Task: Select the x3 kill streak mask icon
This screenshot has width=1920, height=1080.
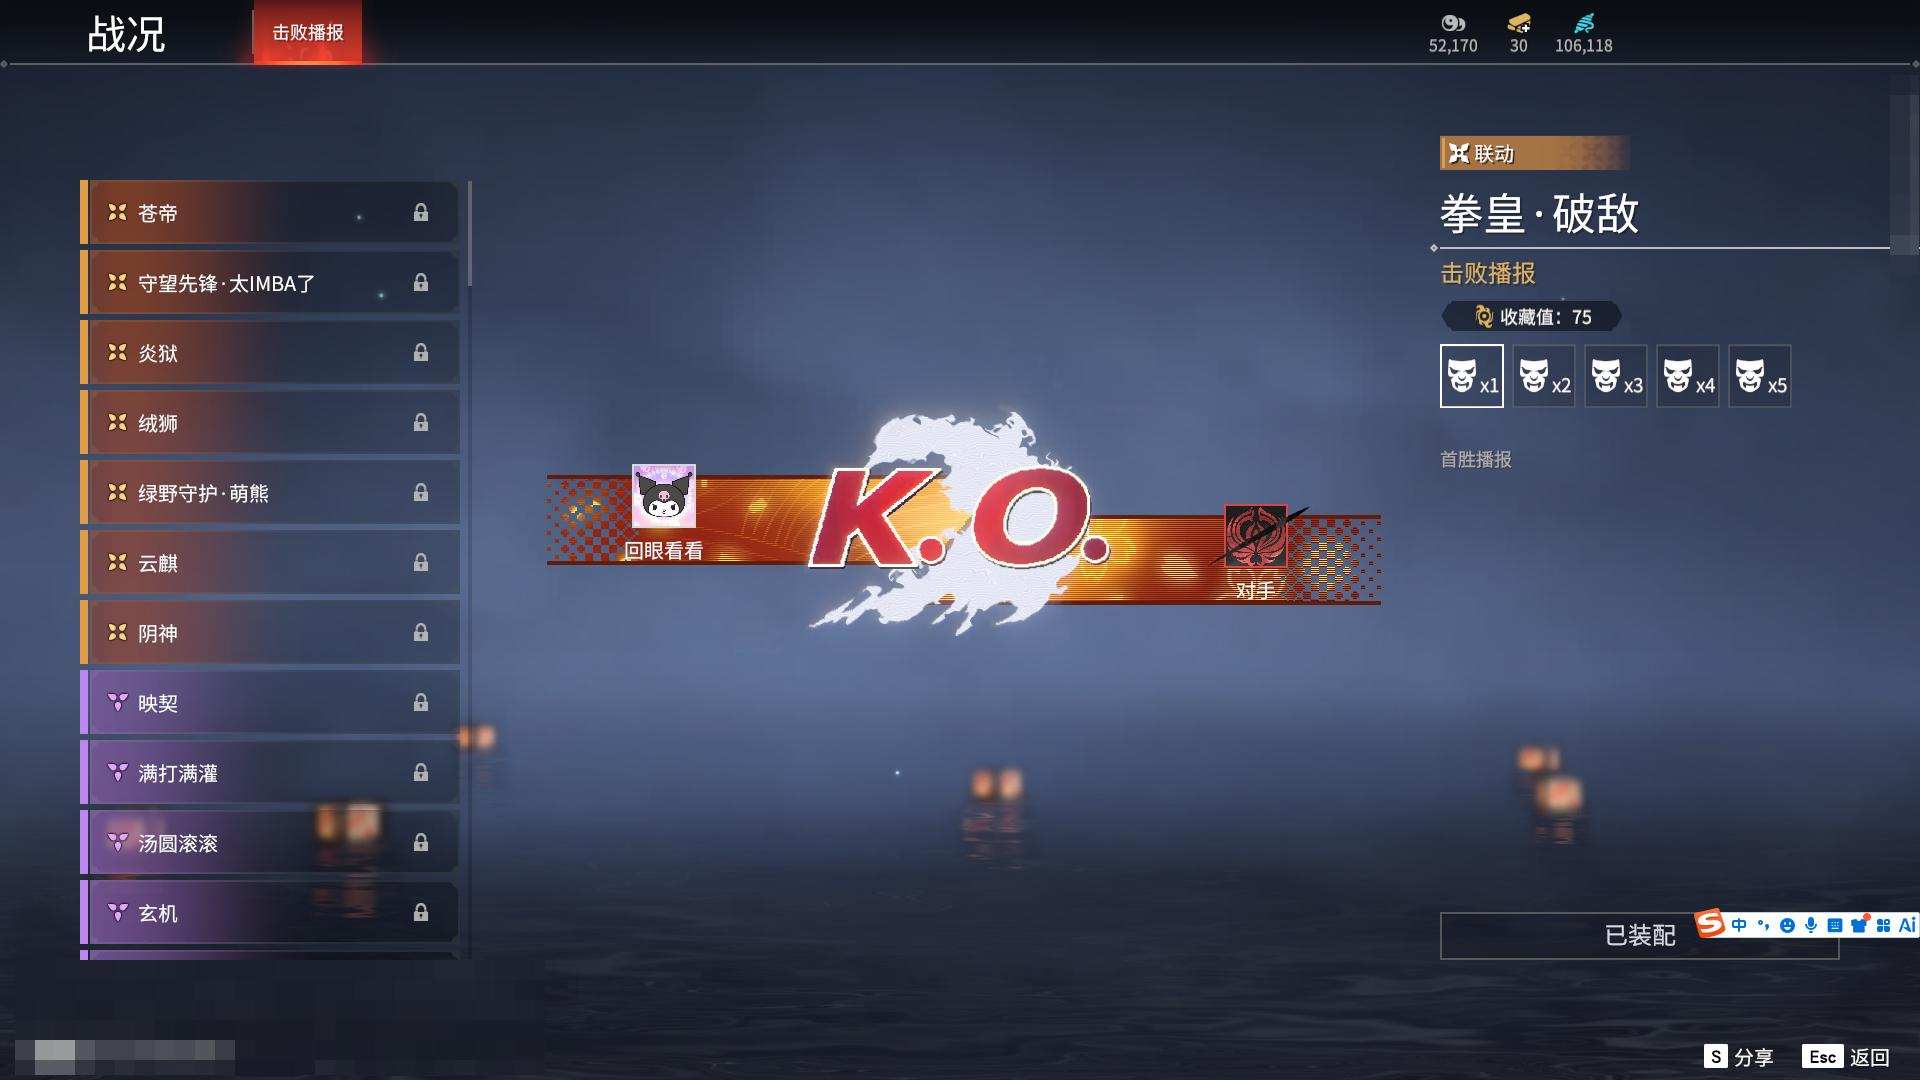Action: click(x=1615, y=376)
